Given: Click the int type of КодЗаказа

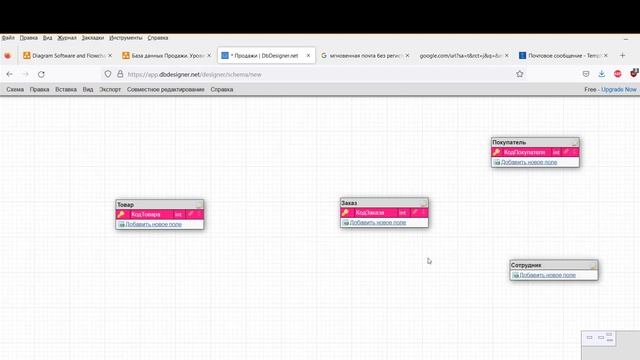Looking at the screenshot, I should click(x=402, y=213).
